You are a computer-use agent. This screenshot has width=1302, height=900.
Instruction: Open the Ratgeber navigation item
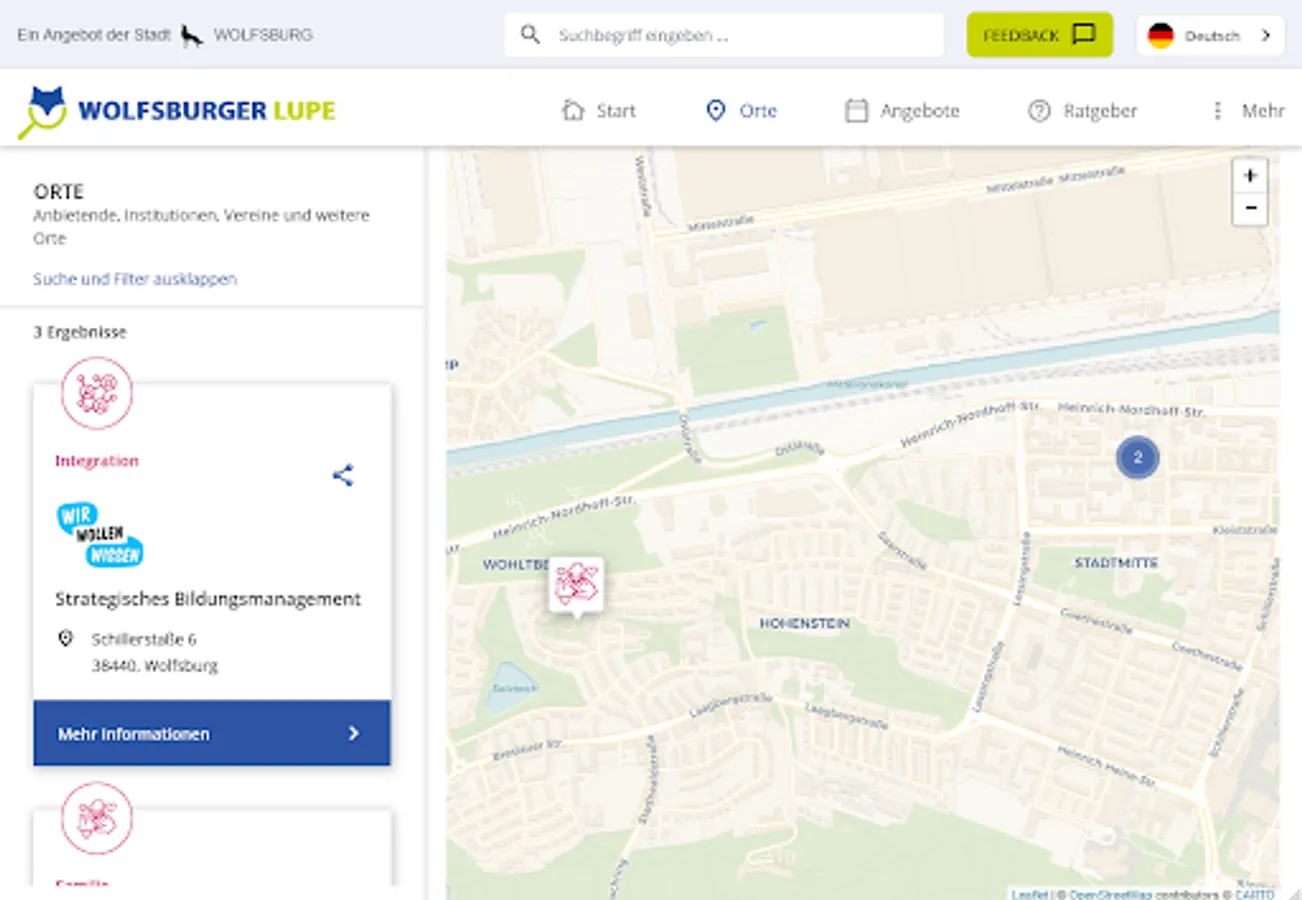pyautogui.click(x=1083, y=110)
